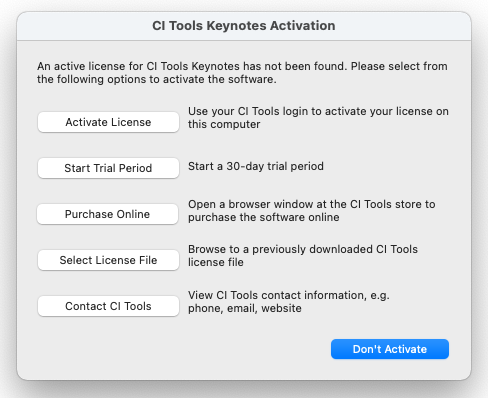Click description 'Use your CI Tools login'
Viewport: 488px width, 398px height.
pos(318,118)
